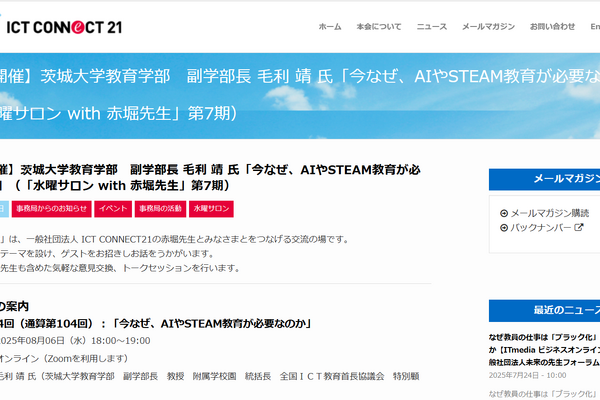This screenshot has width=600, height=400.
Task: Click the news date 2025年7月24日 - 10:00
Action: 527,376
